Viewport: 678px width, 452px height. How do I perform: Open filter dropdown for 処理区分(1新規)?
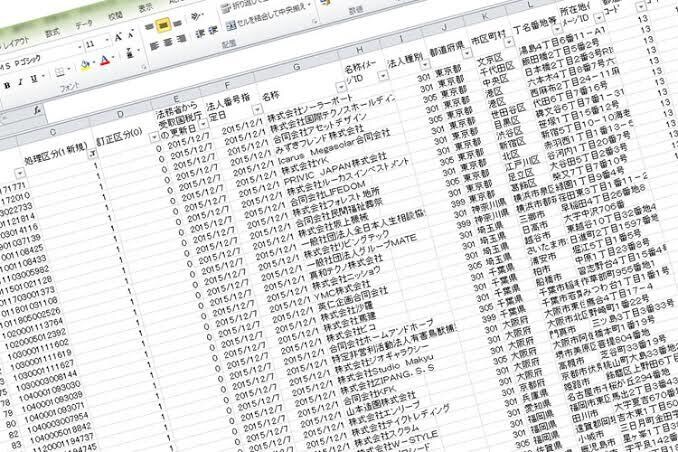pos(93,155)
